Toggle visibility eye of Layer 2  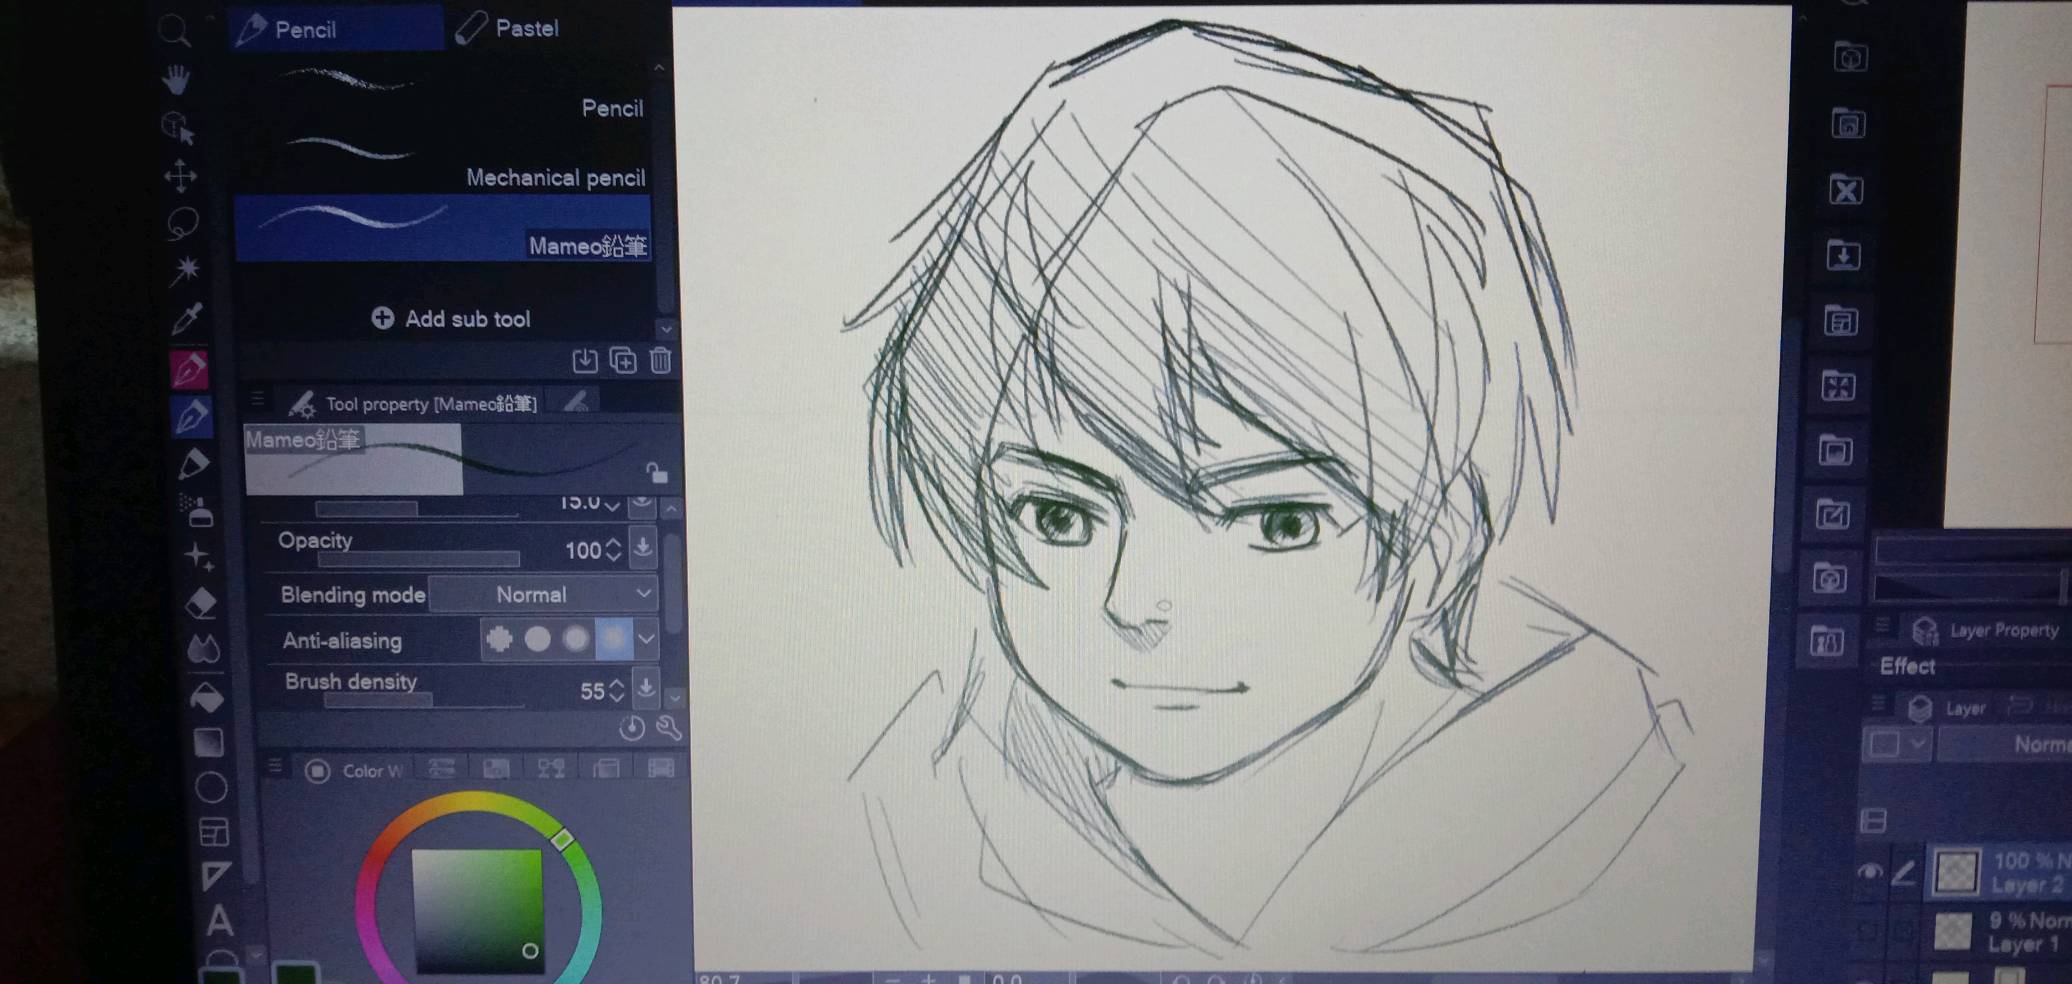coord(1869,872)
